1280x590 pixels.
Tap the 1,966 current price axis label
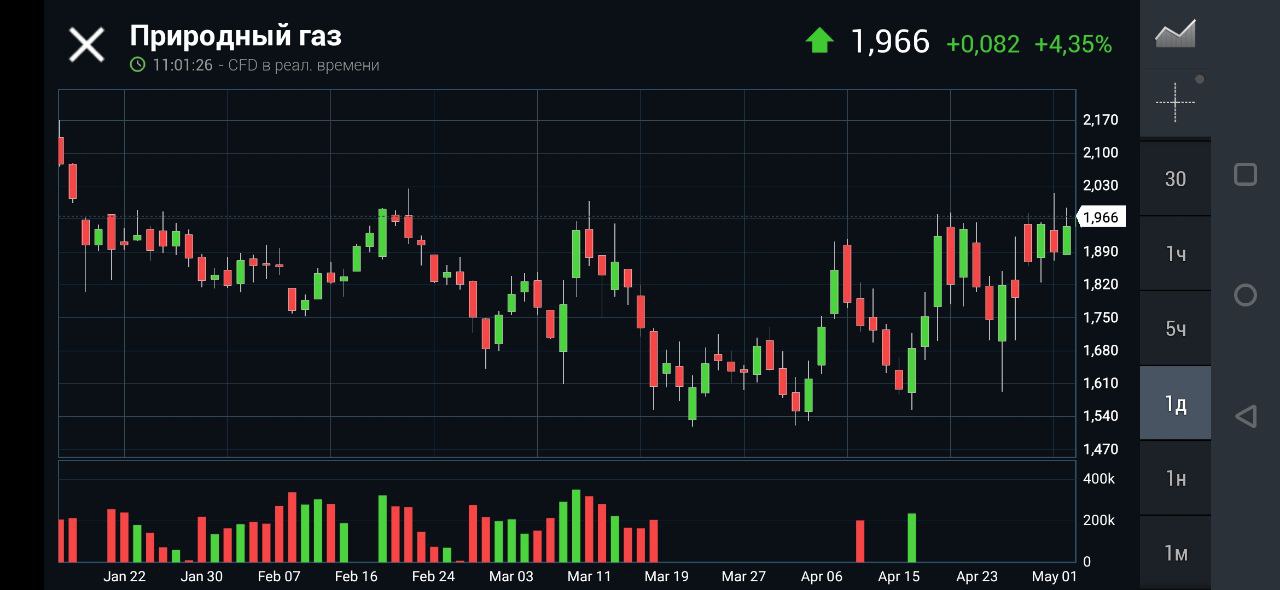tap(1101, 217)
